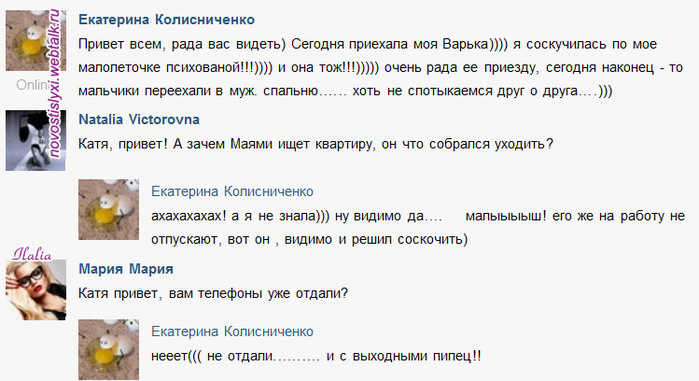
Task: Open the Natalia Victorovna profile link
Action: [x=139, y=119]
